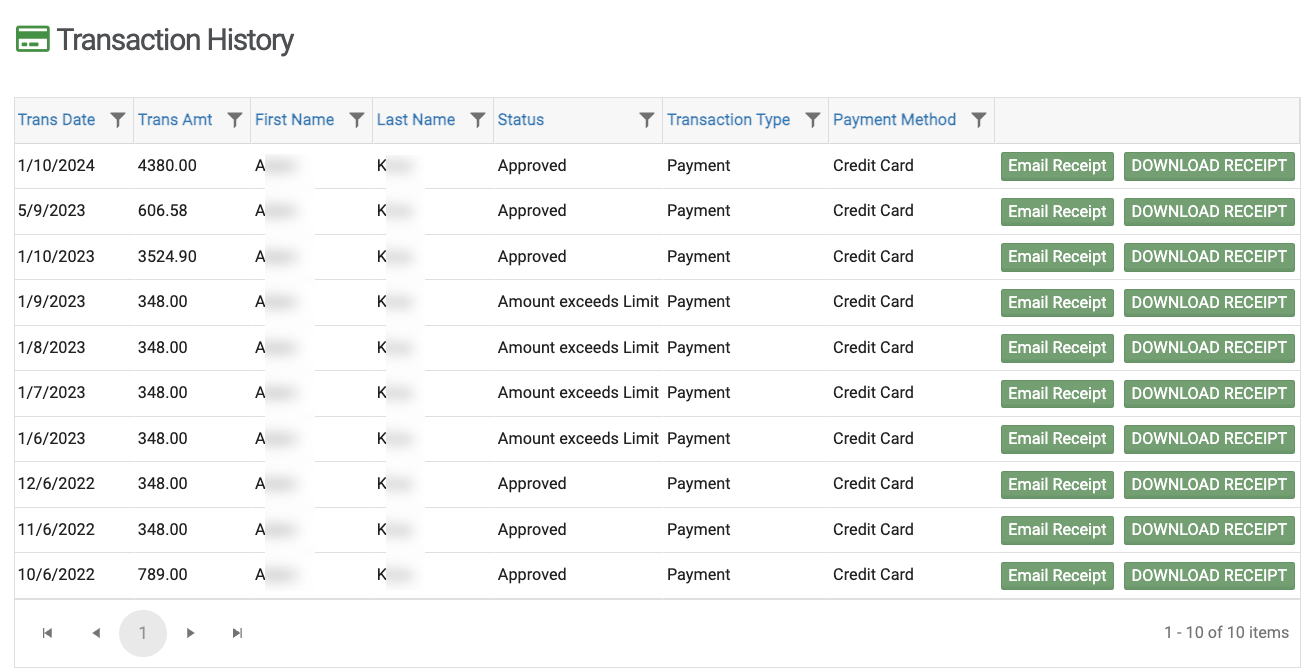Image resolution: width=1304 pixels, height=671 pixels.
Task: Open the Status column filter icon
Action: tap(647, 120)
